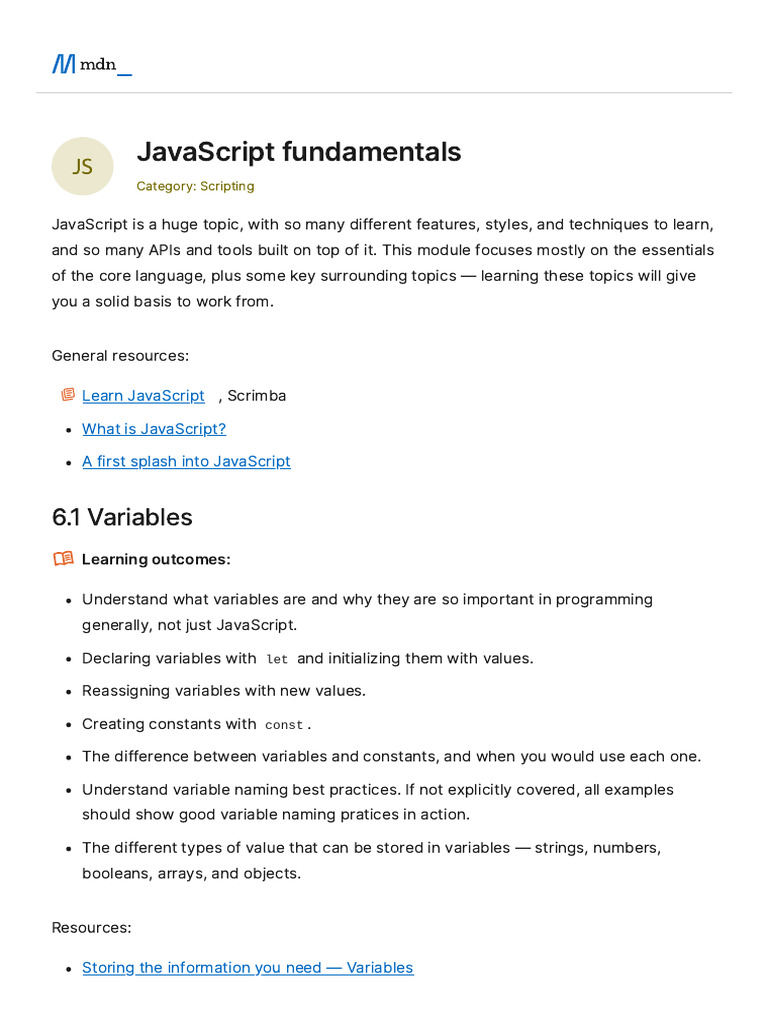Open Storing the information you need — Variables

[247, 967]
